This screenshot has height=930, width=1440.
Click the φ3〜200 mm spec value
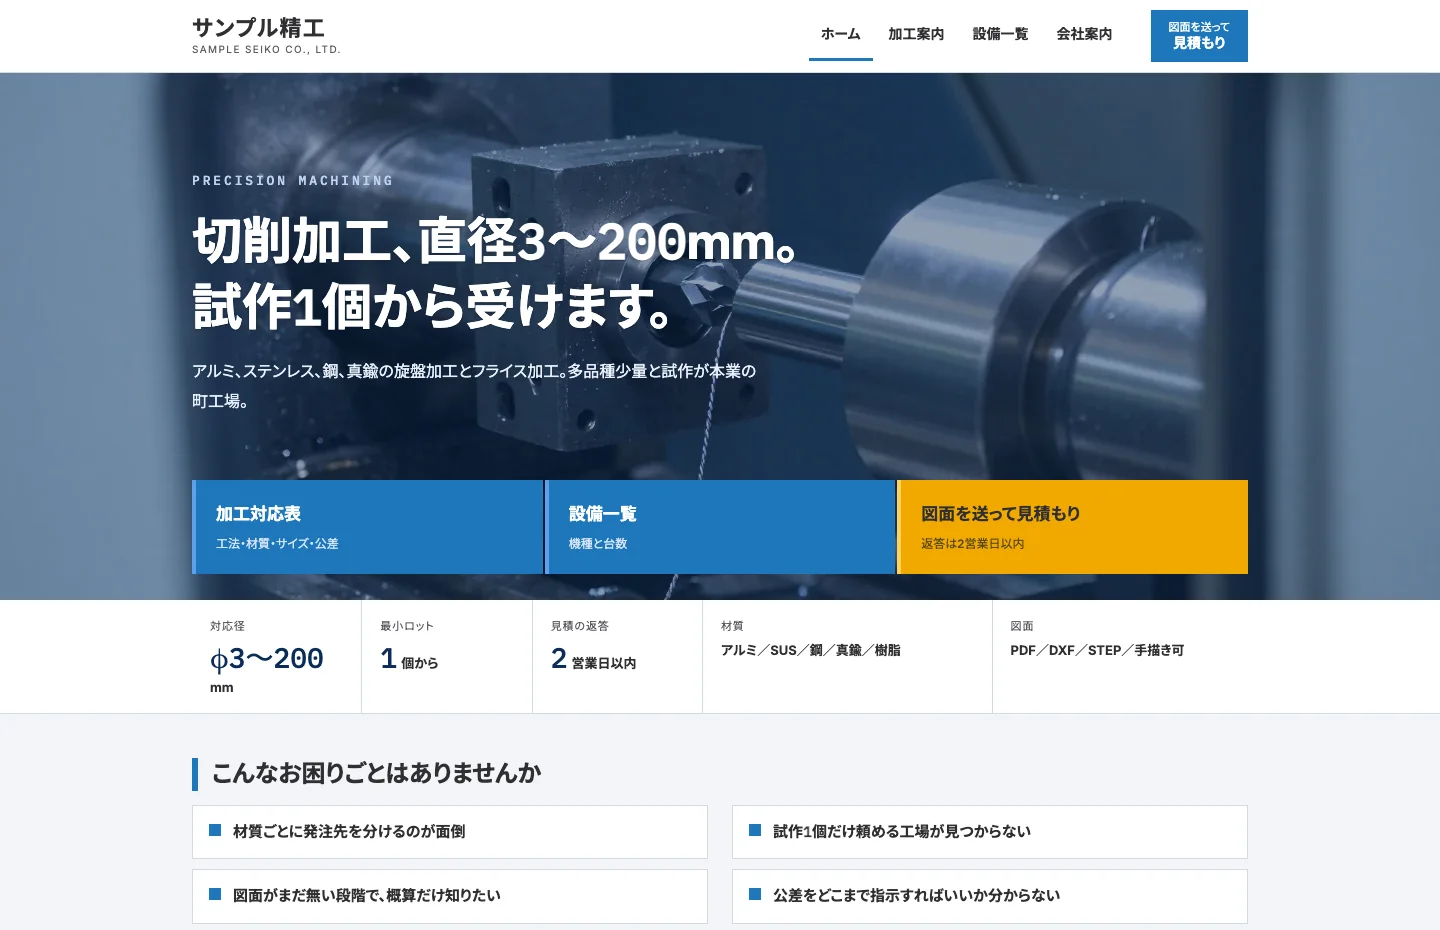266,669
